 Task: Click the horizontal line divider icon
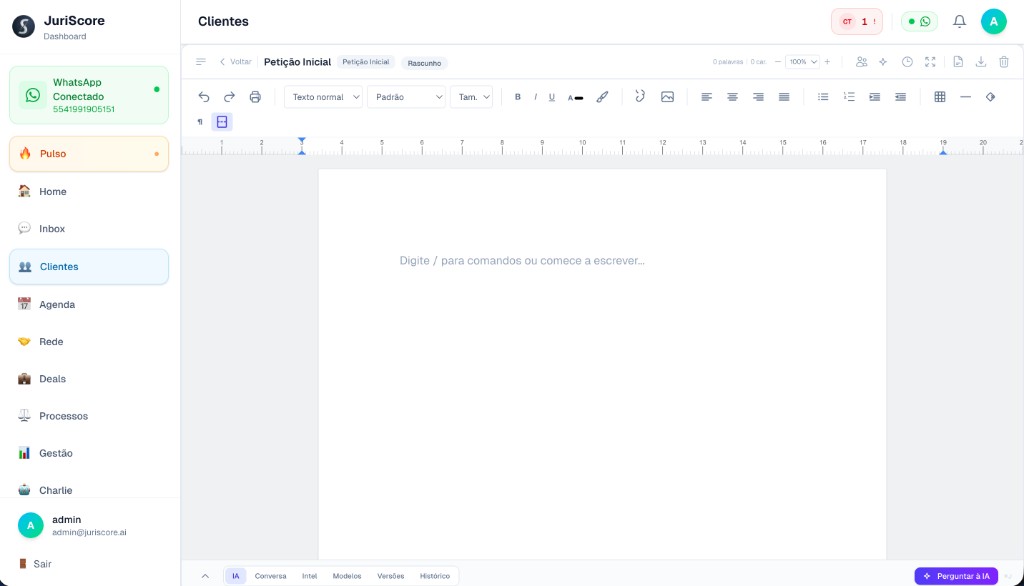coord(965,97)
